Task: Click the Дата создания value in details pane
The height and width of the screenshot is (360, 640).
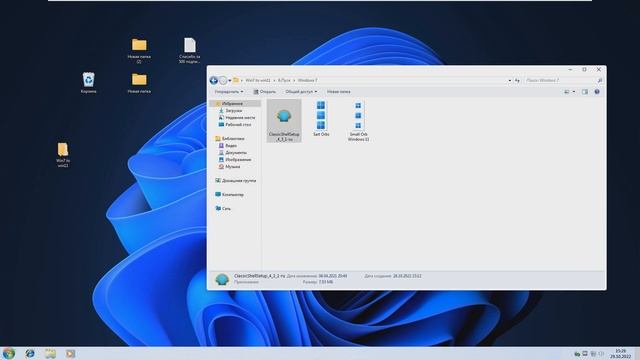Action: click(x=407, y=276)
